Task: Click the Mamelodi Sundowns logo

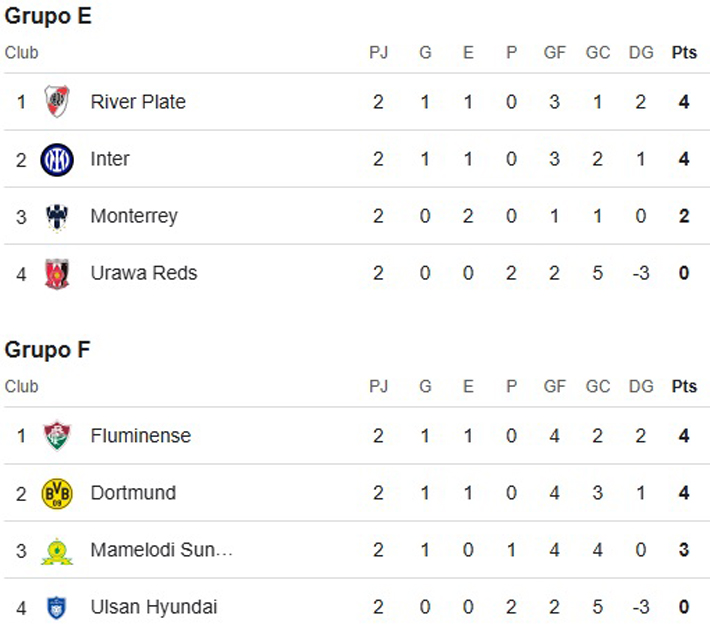Action: tap(57, 551)
